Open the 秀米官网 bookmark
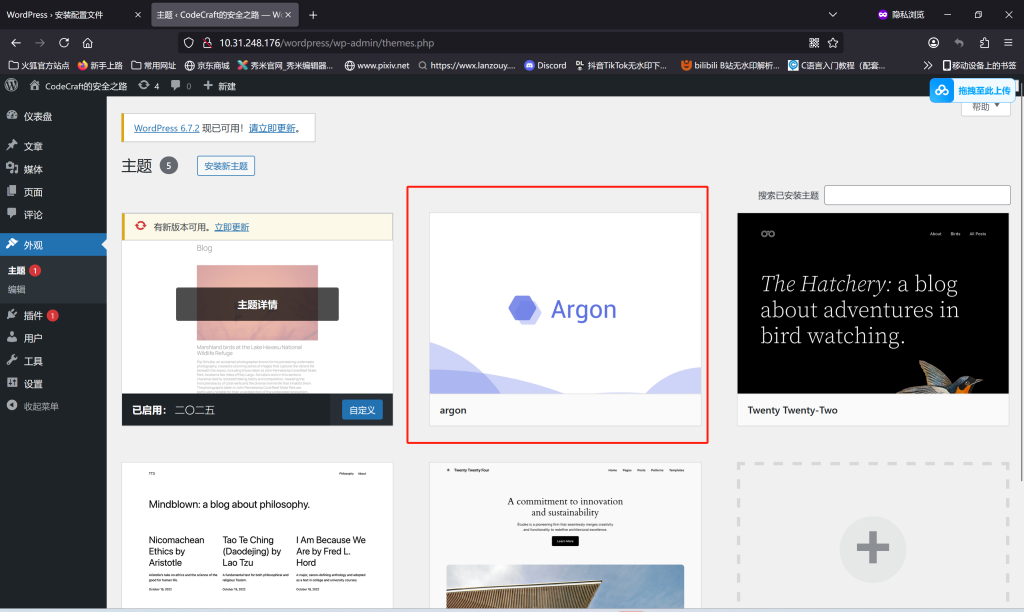The image size is (1024, 612). point(285,65)
